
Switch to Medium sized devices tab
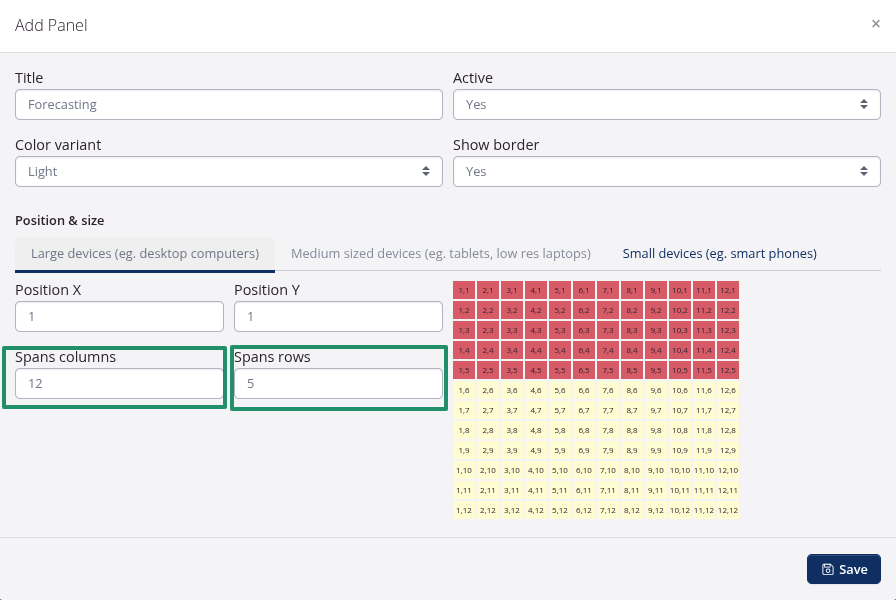[x=440, y=254]
